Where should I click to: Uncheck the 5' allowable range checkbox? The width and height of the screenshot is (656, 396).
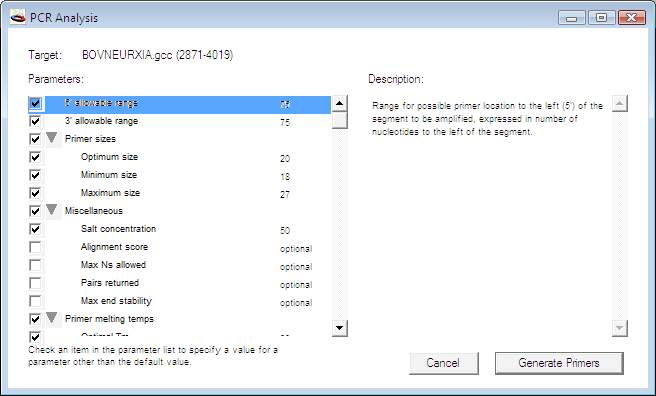click(x=36, y=103)
